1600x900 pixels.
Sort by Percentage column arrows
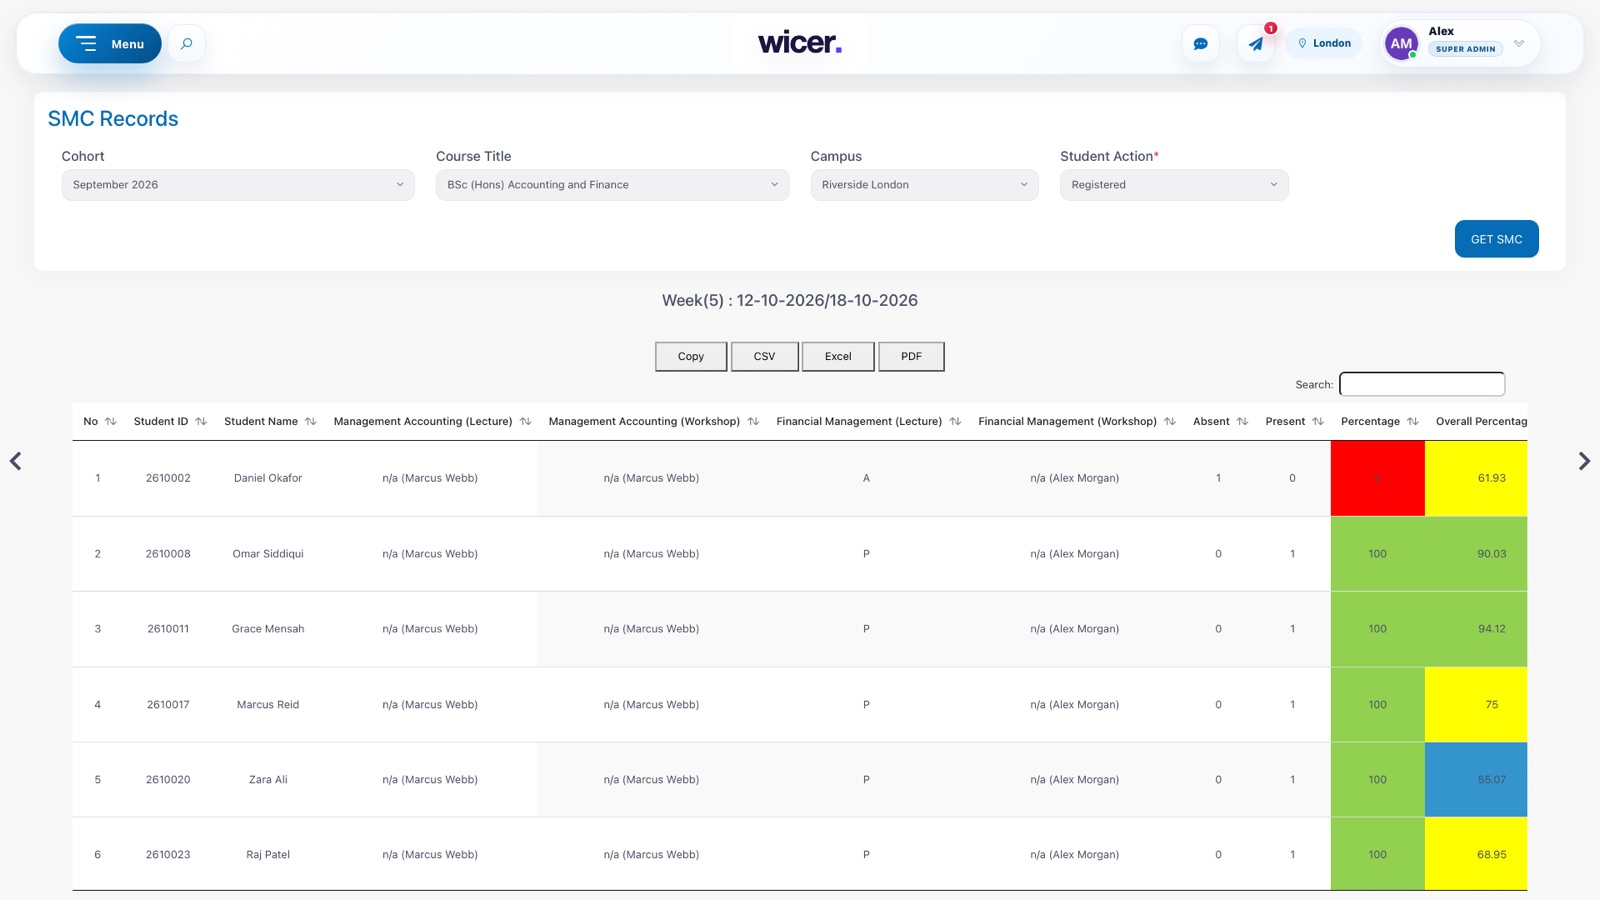[1413, 422]
